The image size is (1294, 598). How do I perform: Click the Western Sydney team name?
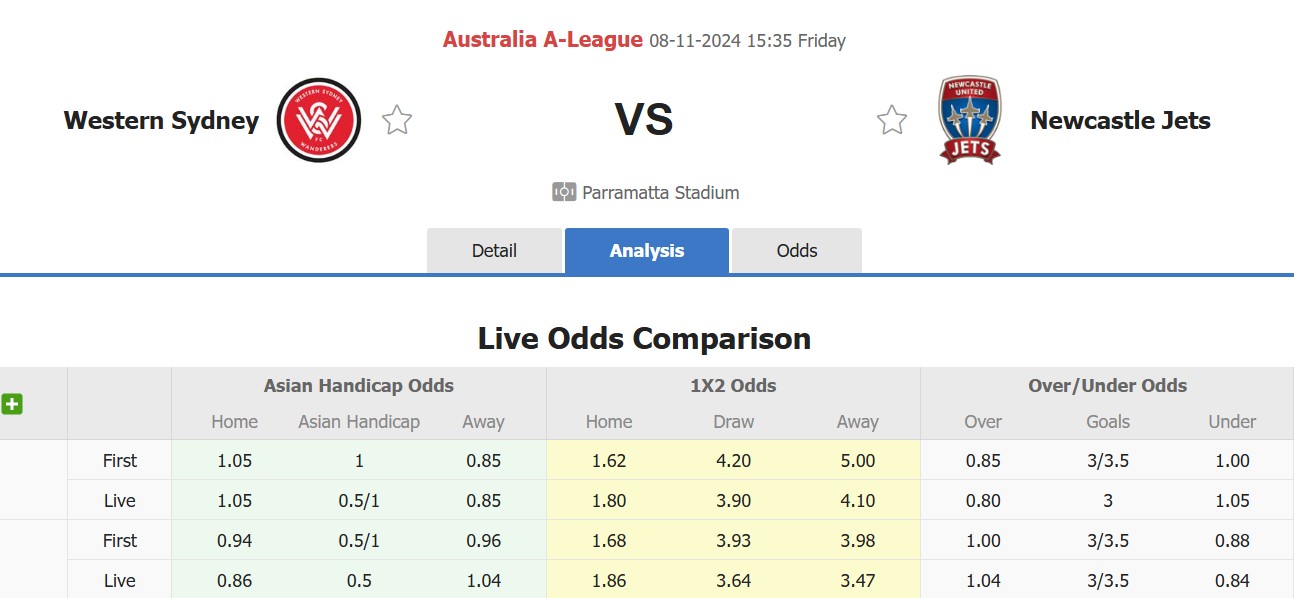(x=161, y=120)
